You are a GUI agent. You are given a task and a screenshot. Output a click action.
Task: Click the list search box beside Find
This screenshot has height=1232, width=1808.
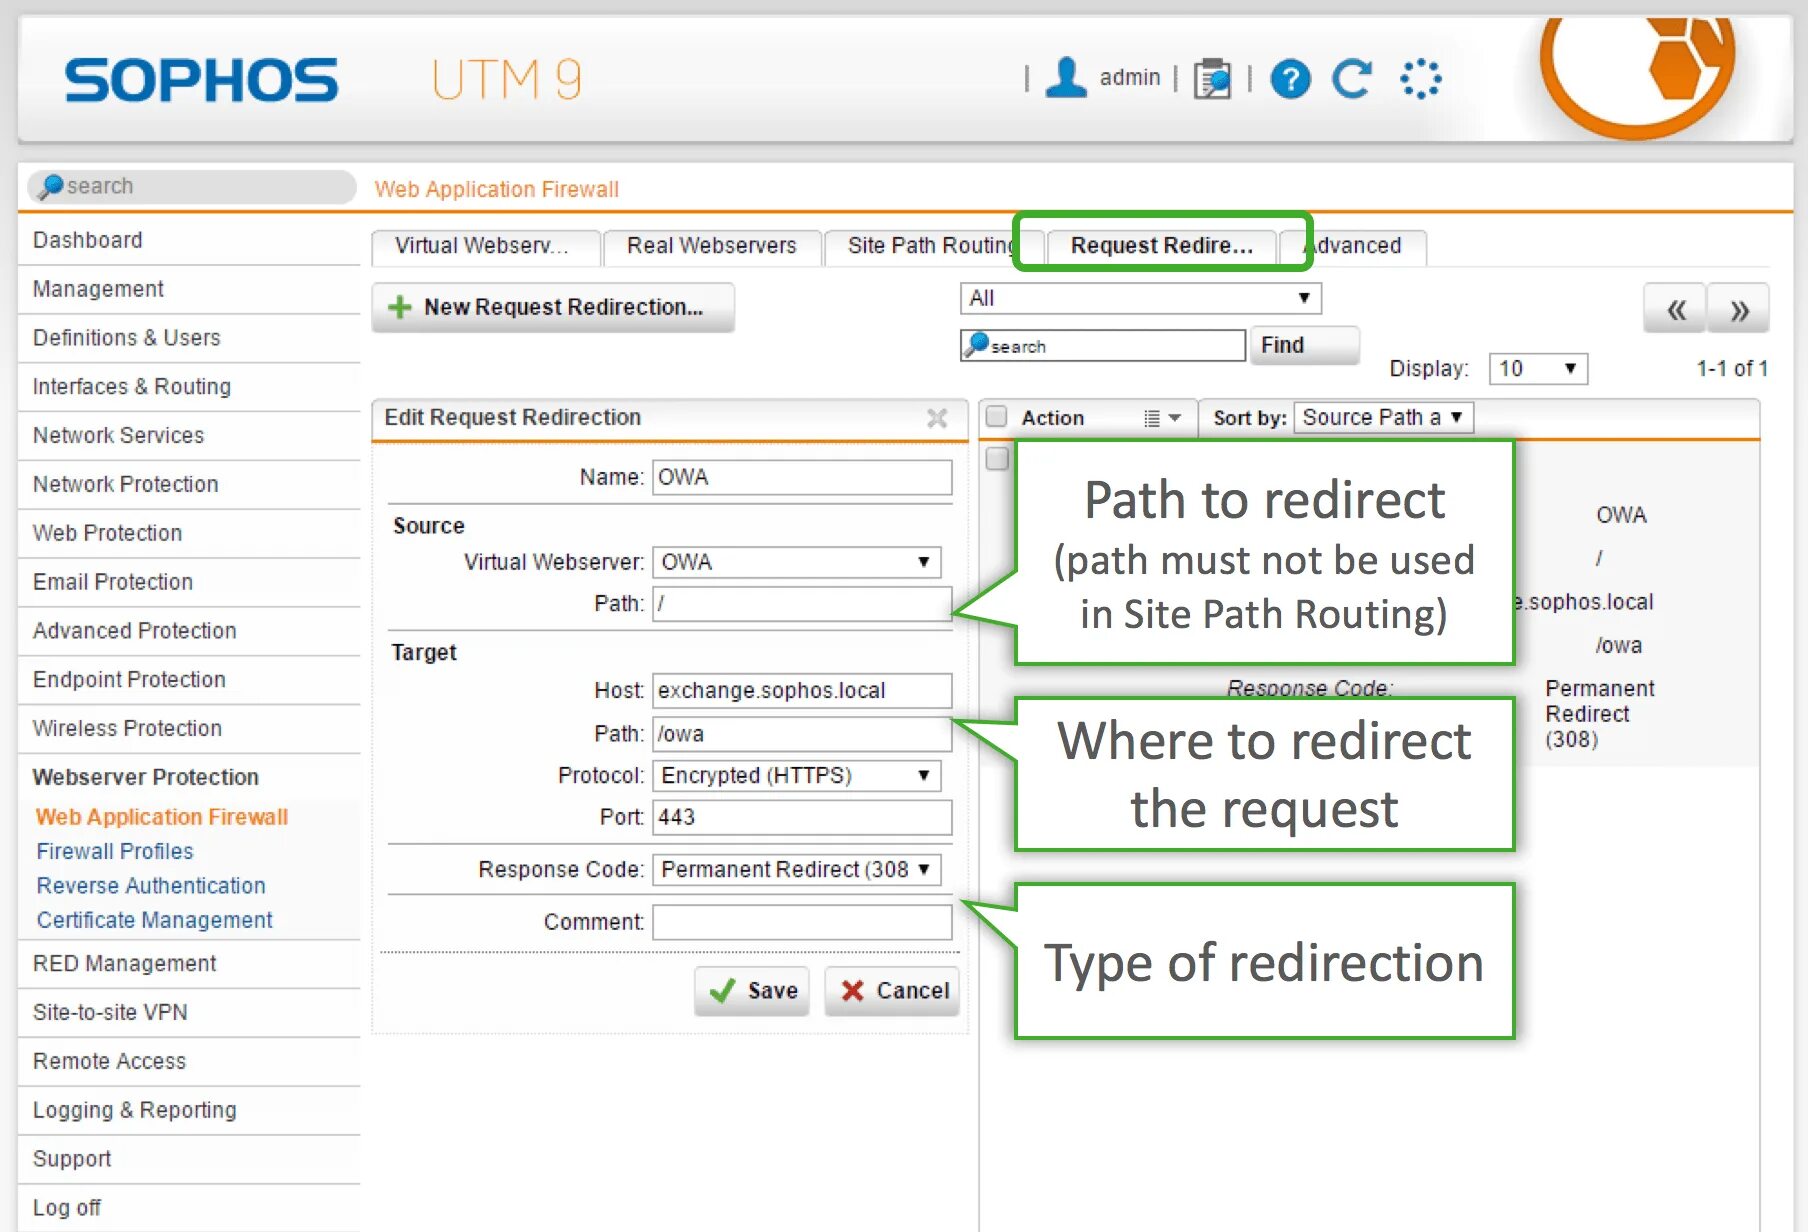pyautogui.click(x=1103, y=346)
